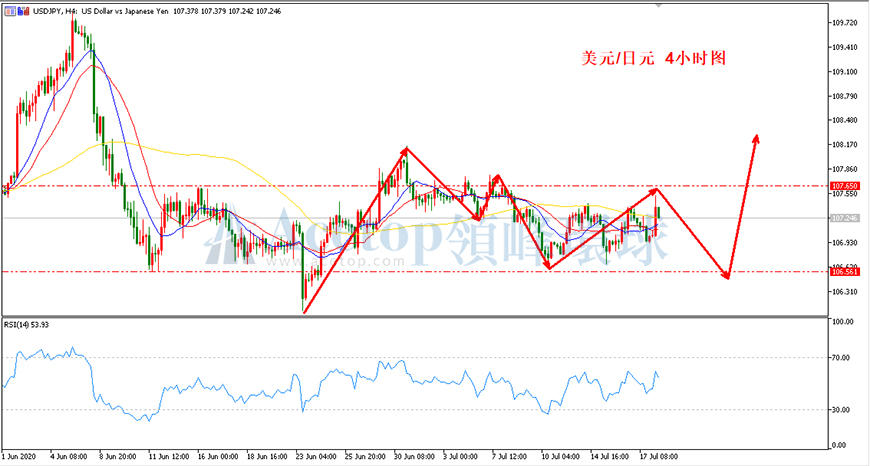The image size is (870, 466).
Task: Select the gray 107.246 current price tag
Action: tap(844, 218)
